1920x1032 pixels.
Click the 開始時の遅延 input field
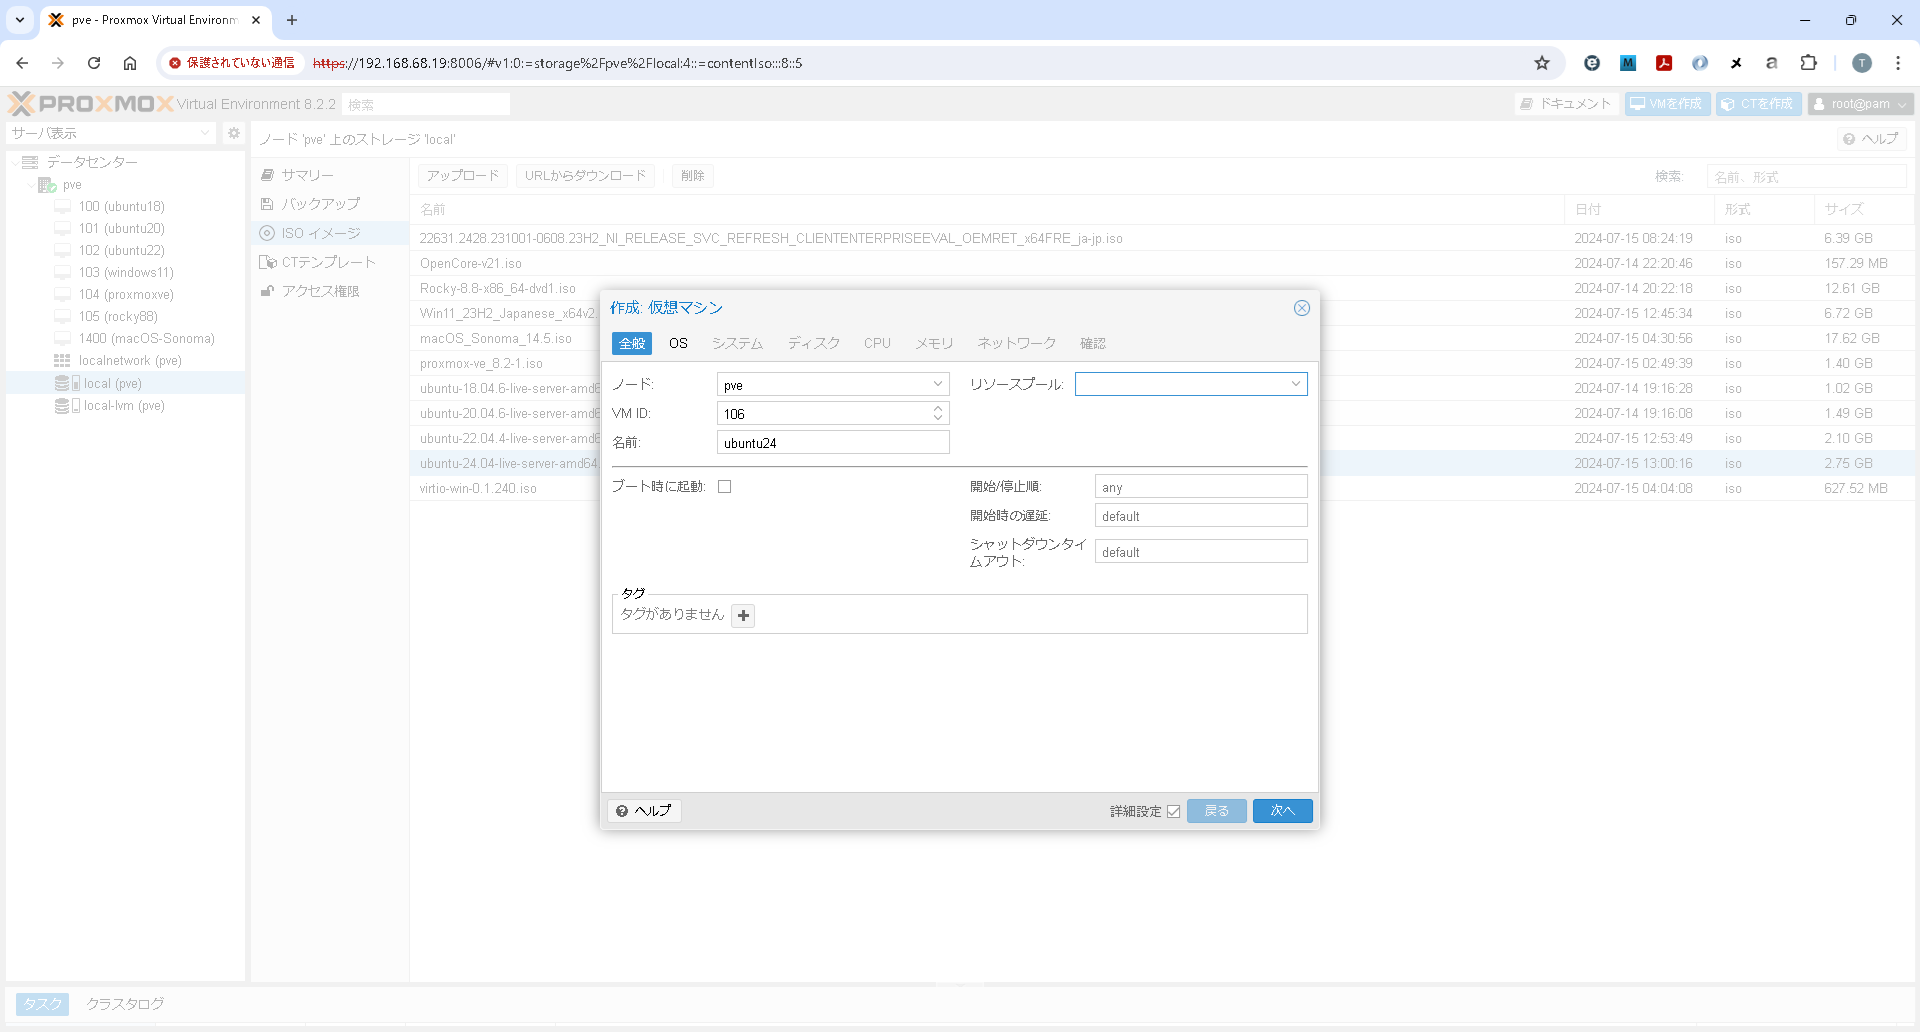1201,516
